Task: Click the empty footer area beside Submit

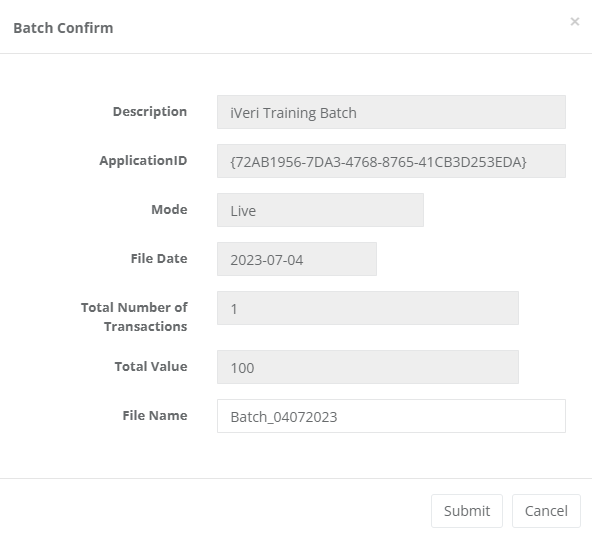Action: 215,511
